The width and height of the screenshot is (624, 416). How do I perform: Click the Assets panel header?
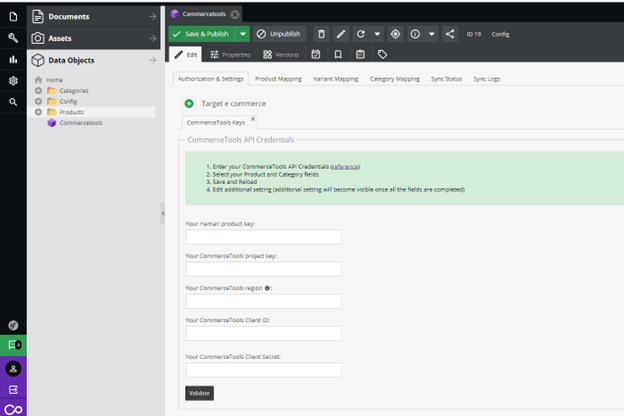[x=94, y=38]
